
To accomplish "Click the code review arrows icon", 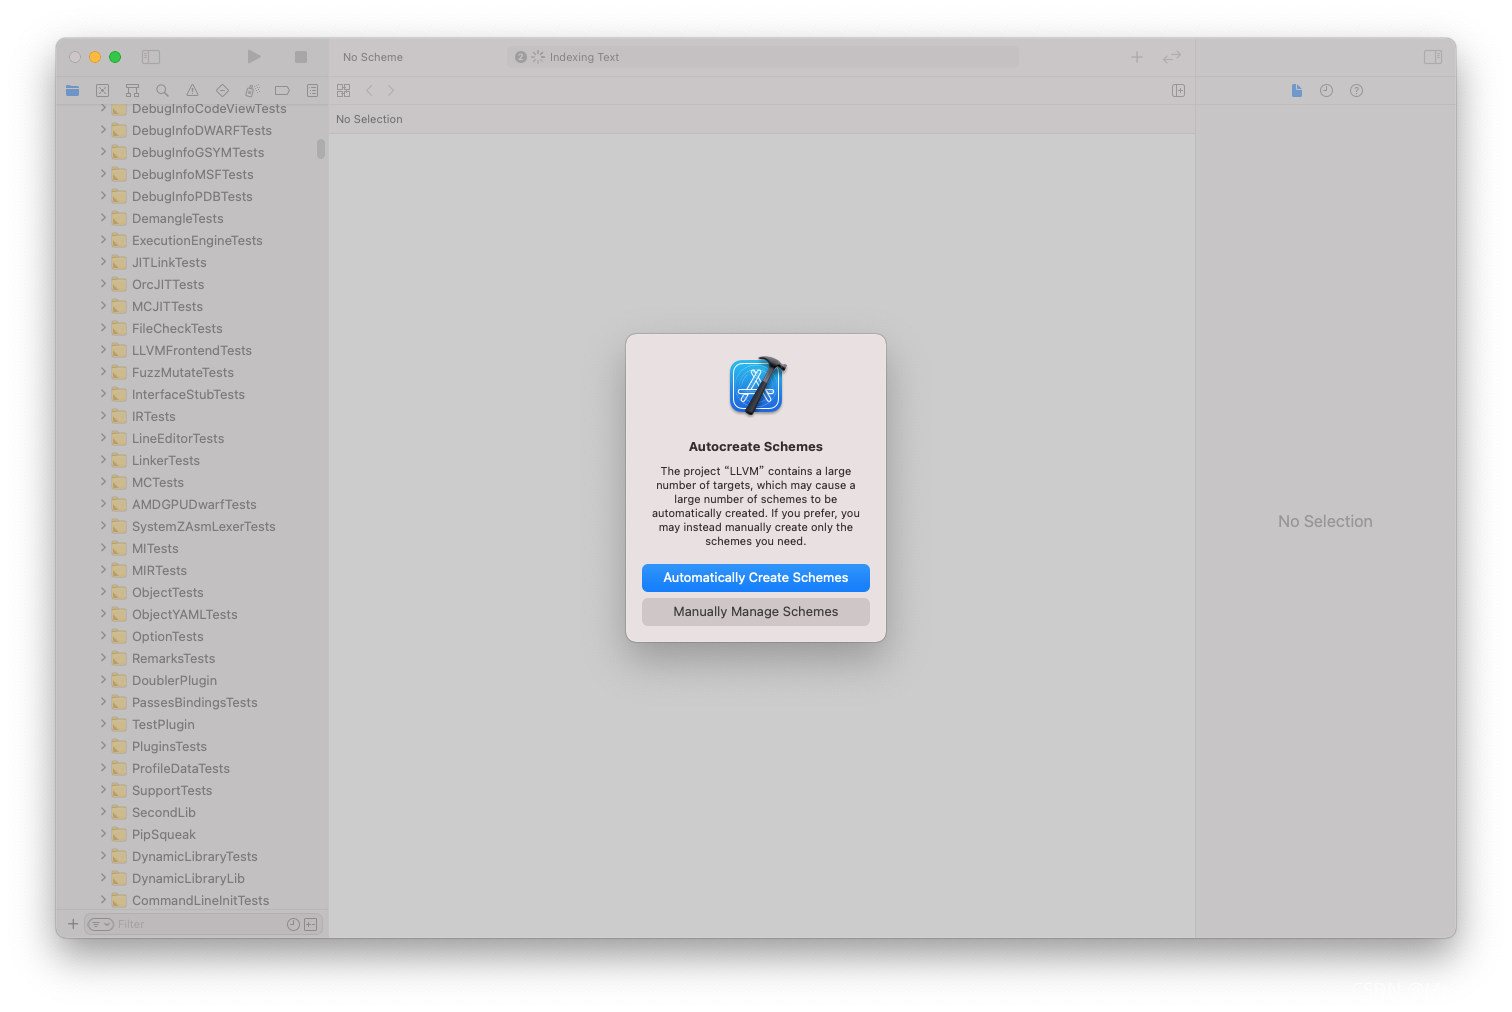I will (x=1172, y=57).
